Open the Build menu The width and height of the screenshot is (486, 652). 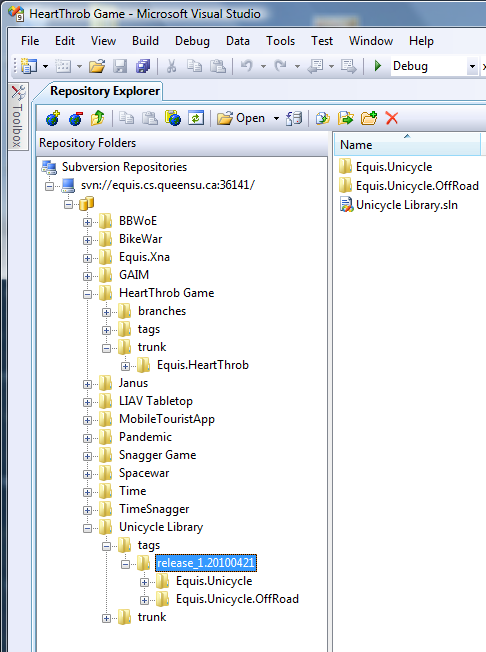point(145,41)
